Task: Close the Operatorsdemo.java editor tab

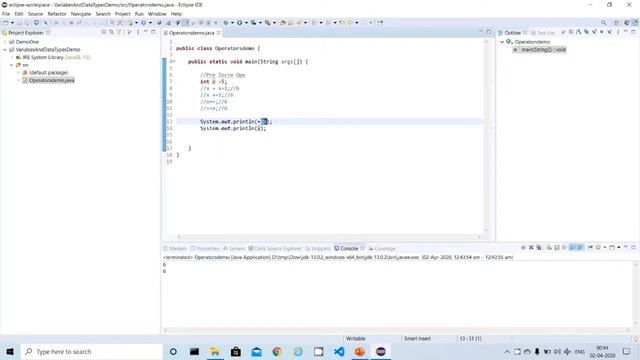Action: [219, 33]
